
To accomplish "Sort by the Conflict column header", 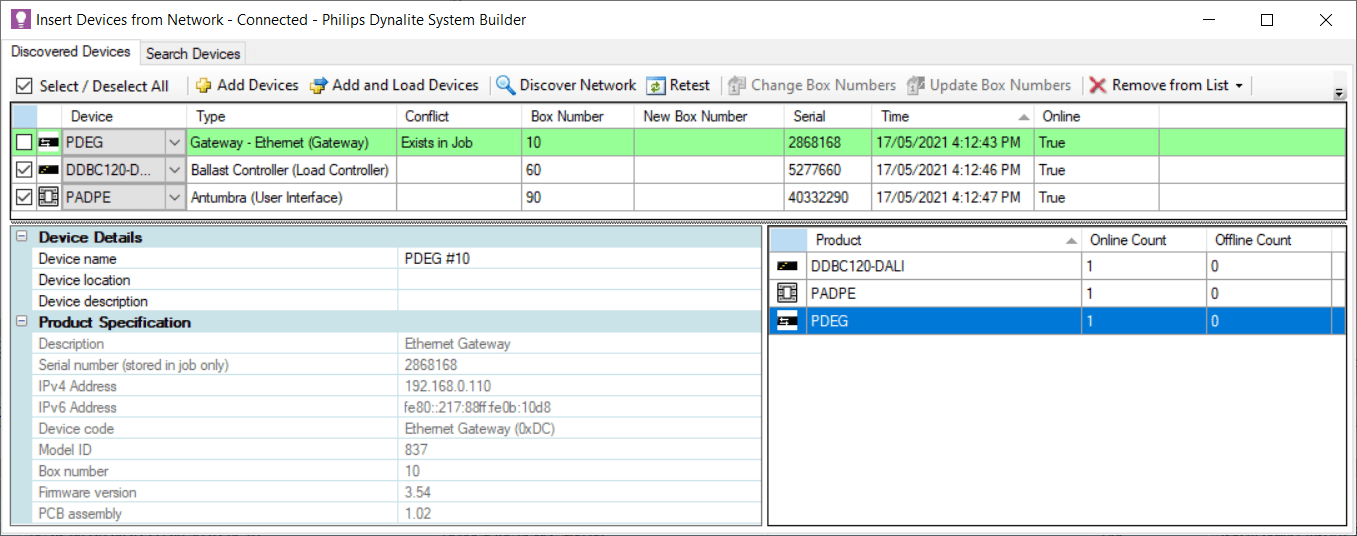I will pos(458,116).
